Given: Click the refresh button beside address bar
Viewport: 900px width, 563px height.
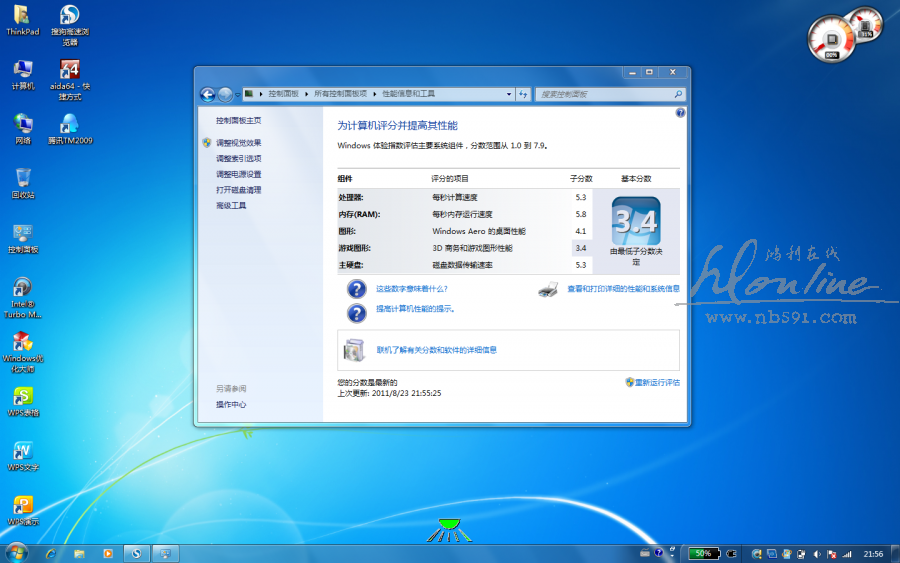Looking at the screenshot, I should [522, 94].
